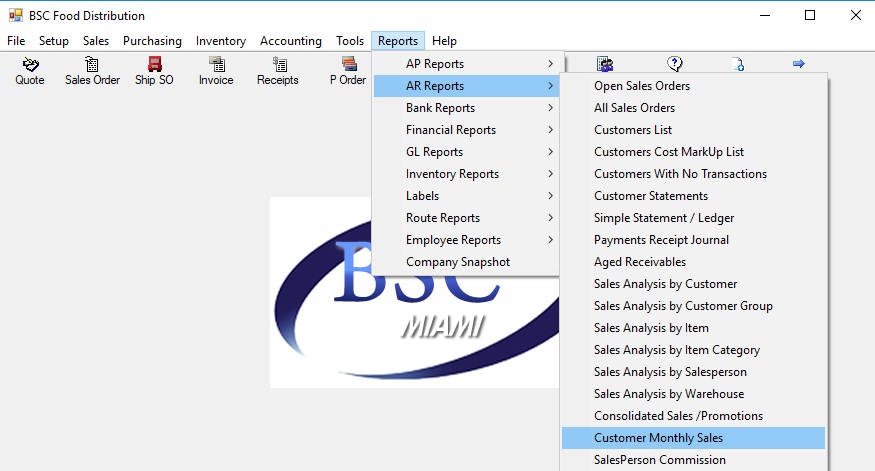
Task: Select Customers With No Transactions
Action: click(x=693, y=174)
